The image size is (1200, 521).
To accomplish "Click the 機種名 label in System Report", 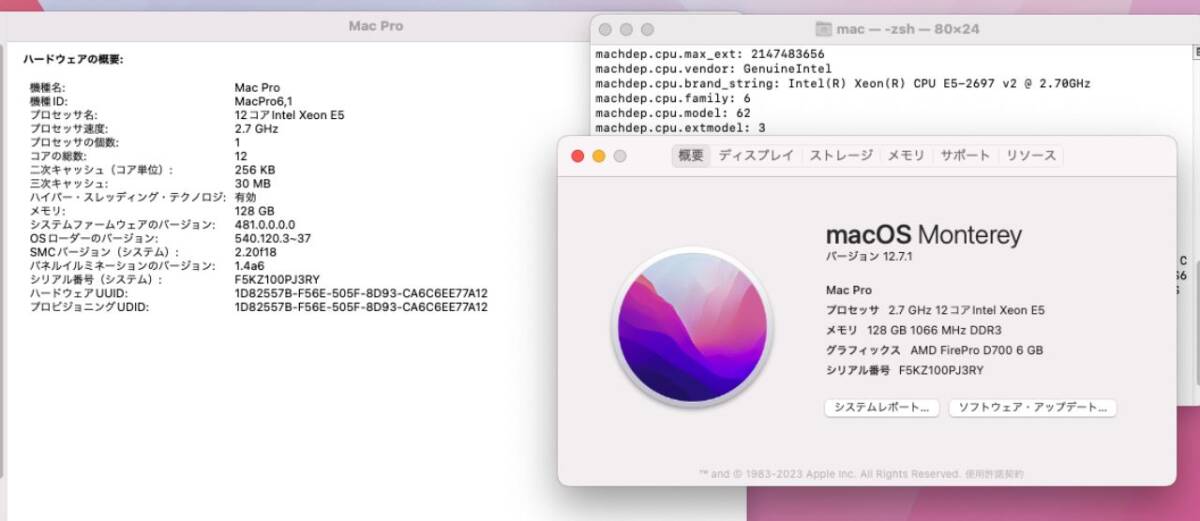I will 48,88.
